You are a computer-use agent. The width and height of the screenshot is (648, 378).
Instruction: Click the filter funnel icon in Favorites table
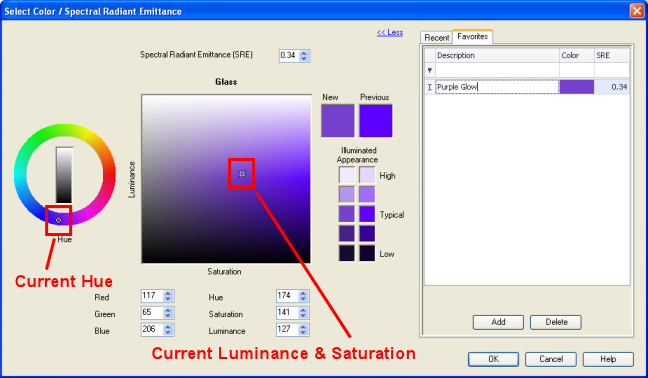[x=430, y=70]
